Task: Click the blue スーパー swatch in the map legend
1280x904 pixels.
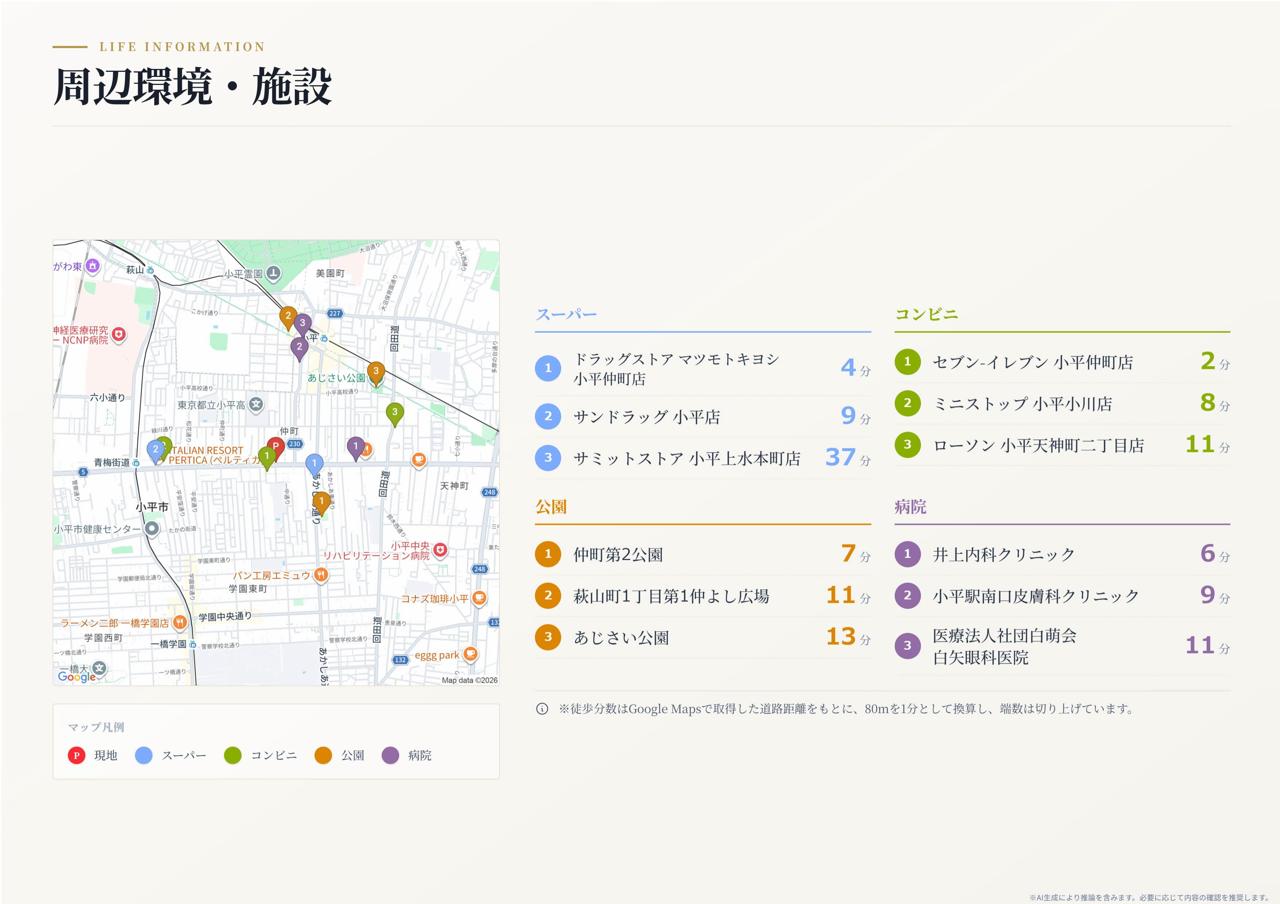Action: coord(144,755)
